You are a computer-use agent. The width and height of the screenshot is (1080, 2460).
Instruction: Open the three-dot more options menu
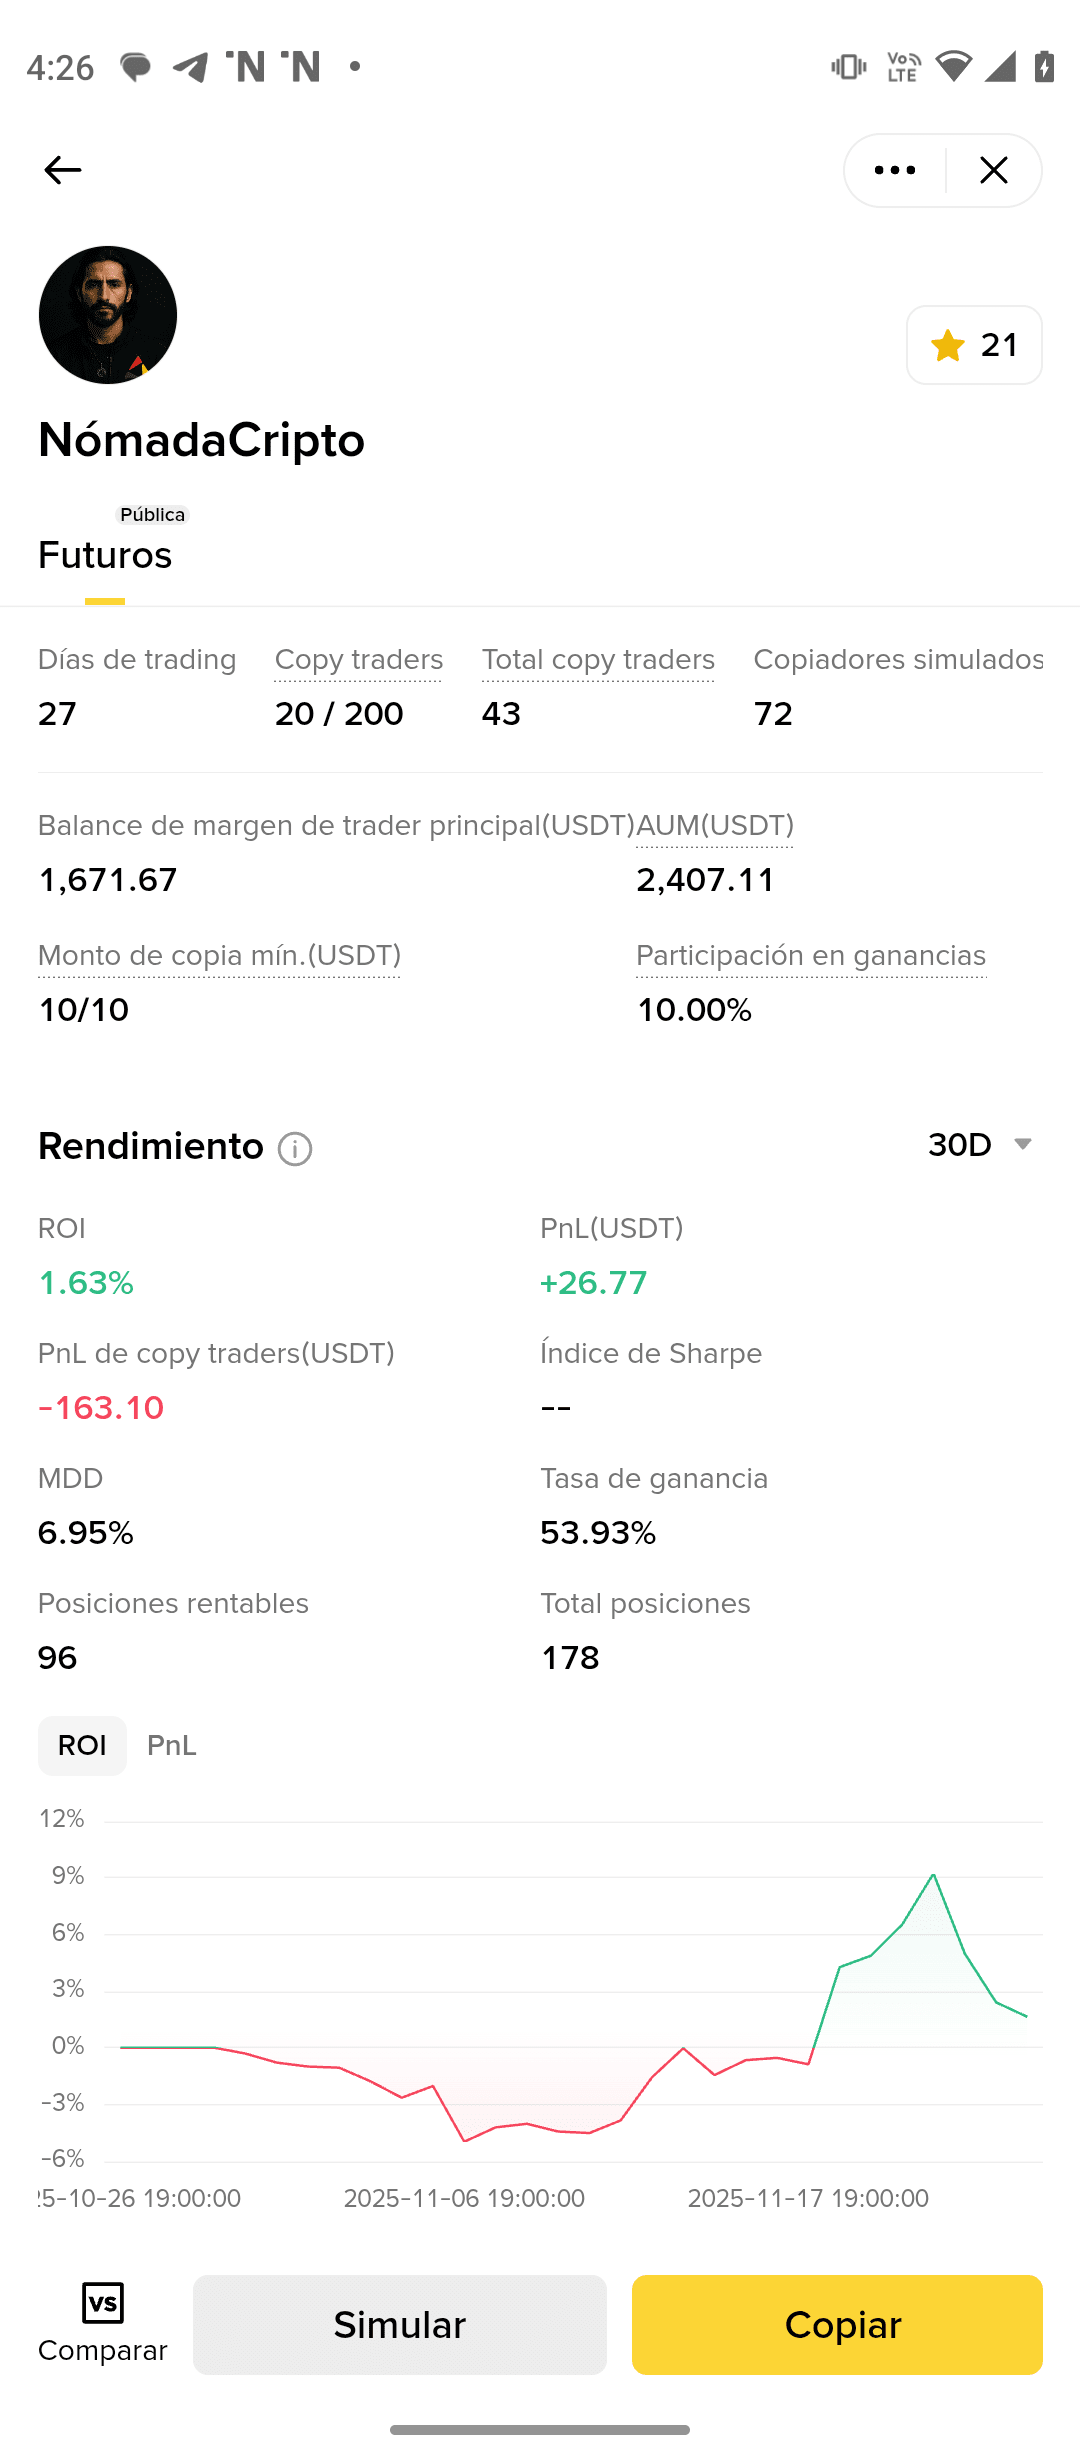click(895, 170)
